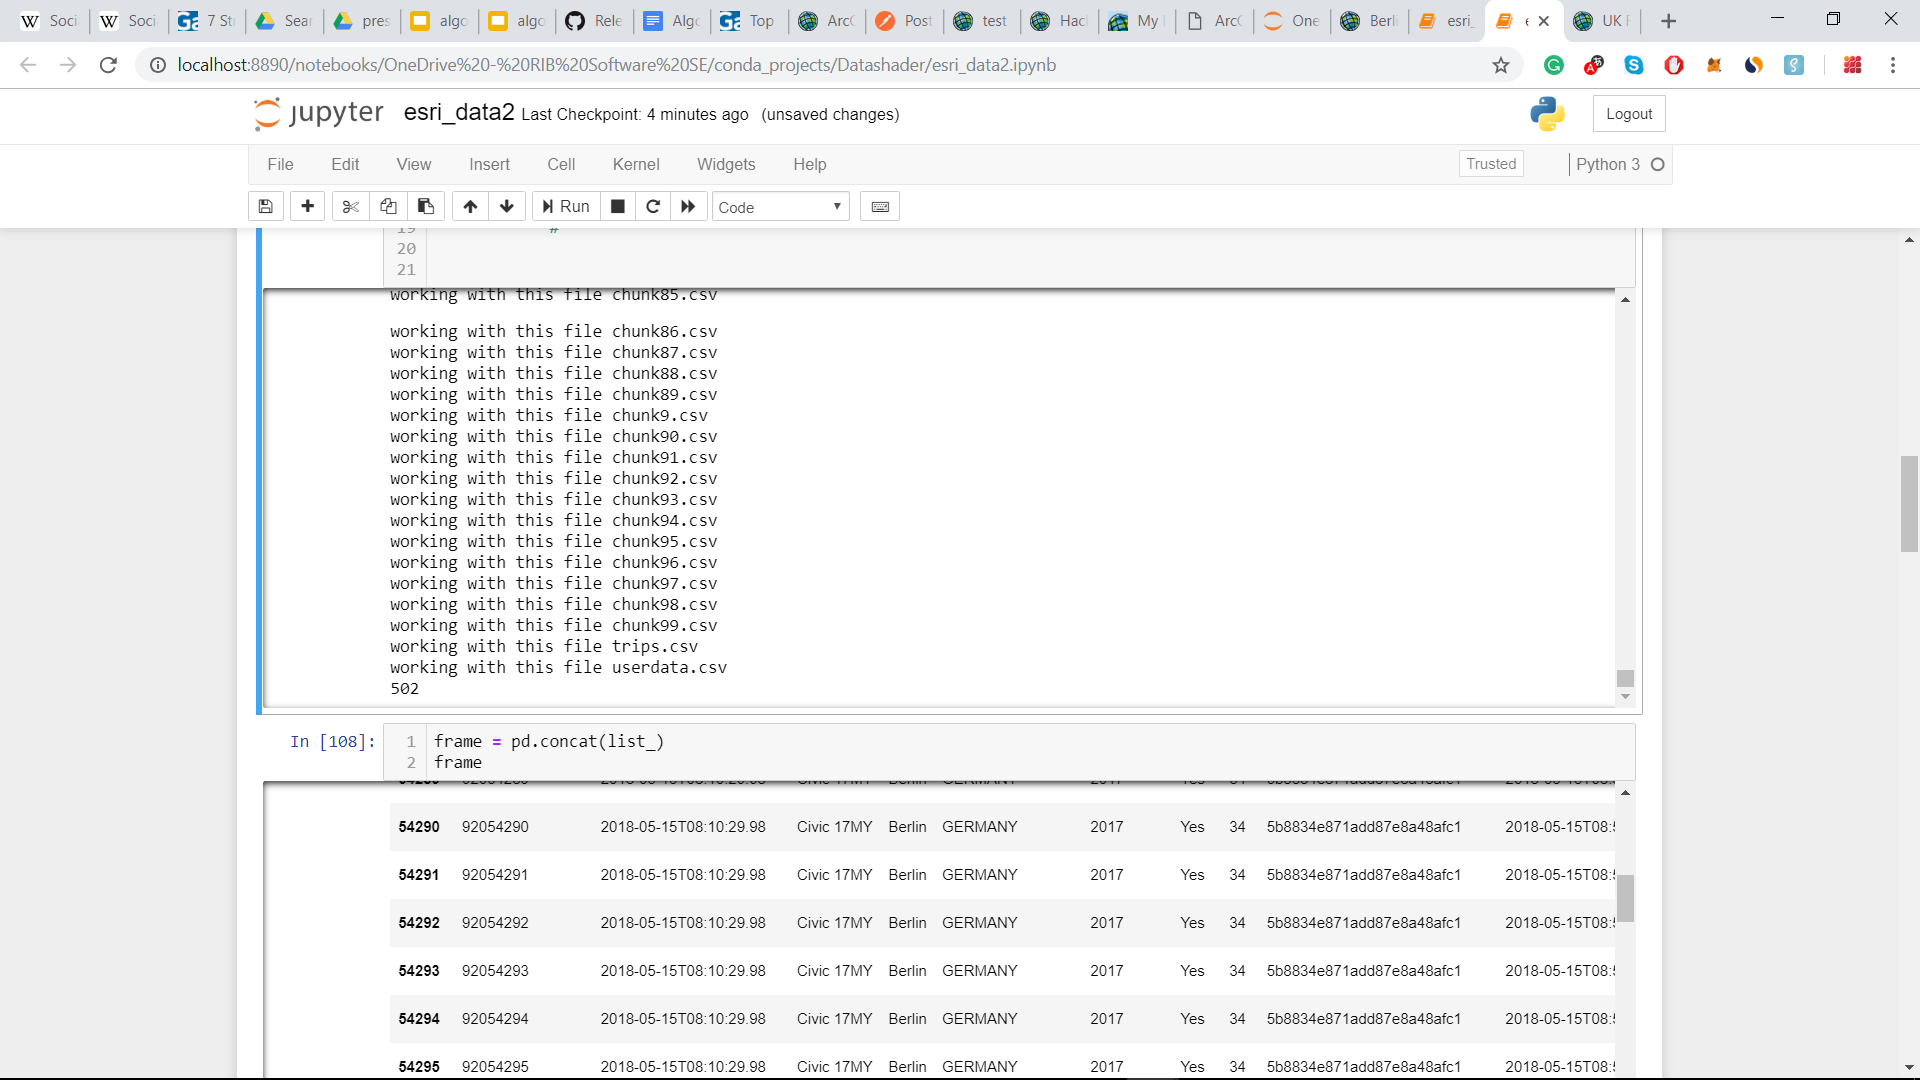
Task: Open the Code cell type dropdown
Action: click(x=780, y=207)
